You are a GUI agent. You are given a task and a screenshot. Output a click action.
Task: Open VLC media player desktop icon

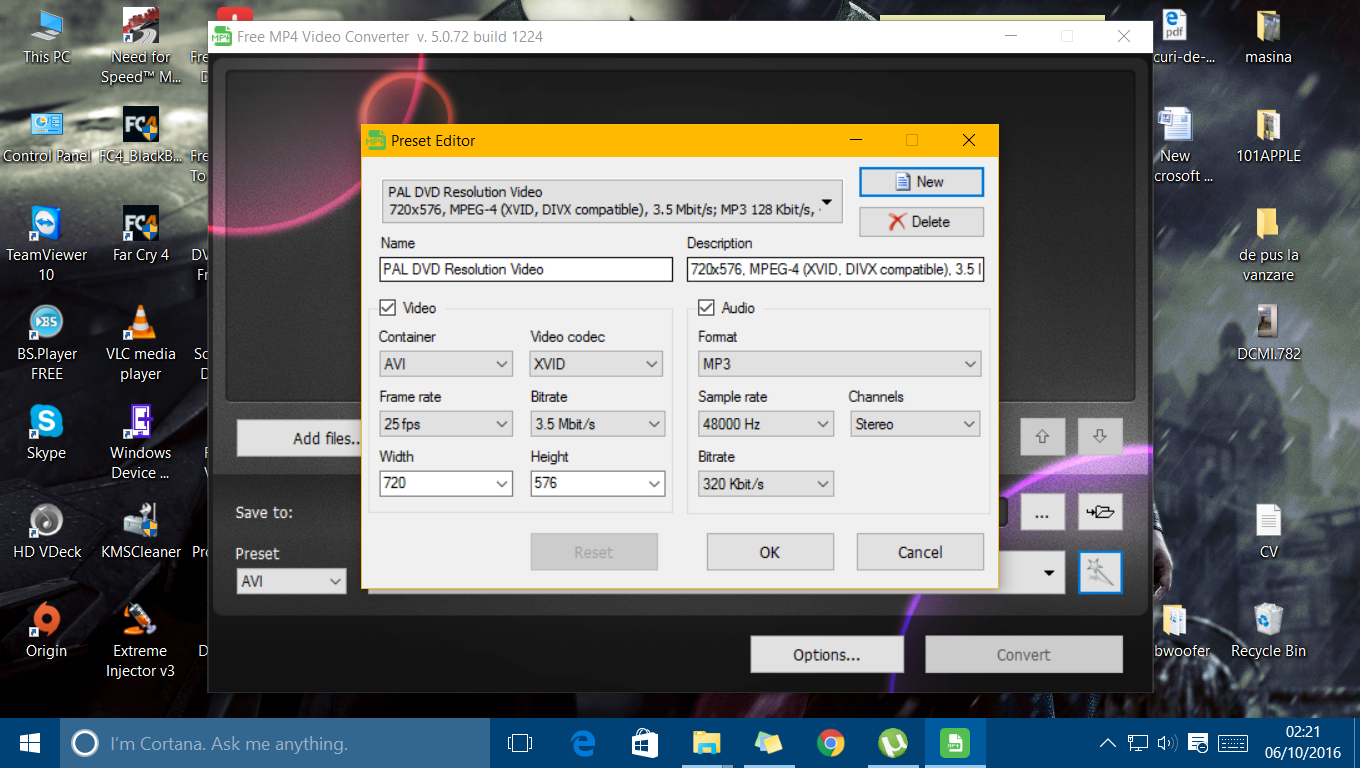pos(140,343)
